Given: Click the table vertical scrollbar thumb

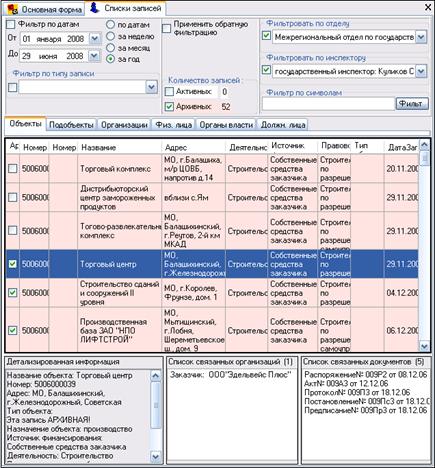Looking at the screenshot, I should [424, 158].
